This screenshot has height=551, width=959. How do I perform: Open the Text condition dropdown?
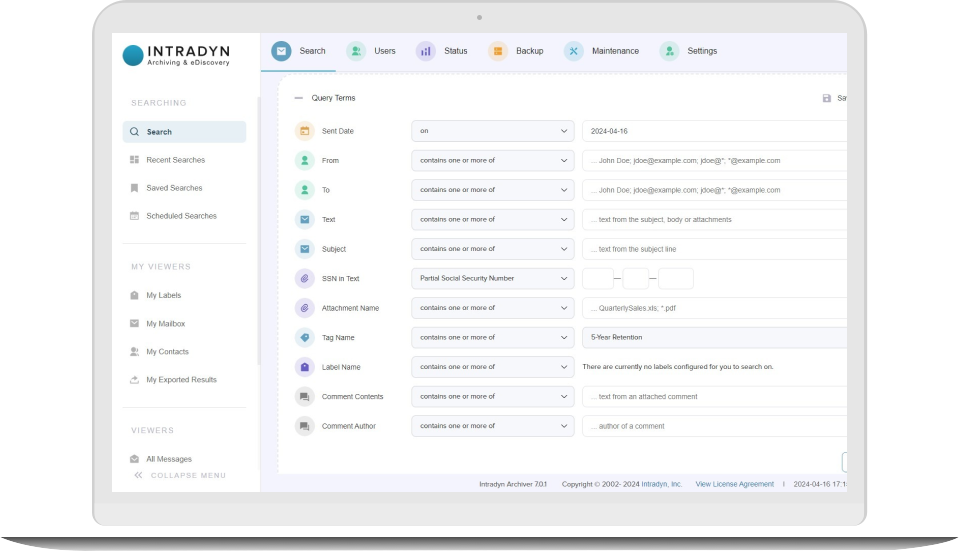(493, 220)
